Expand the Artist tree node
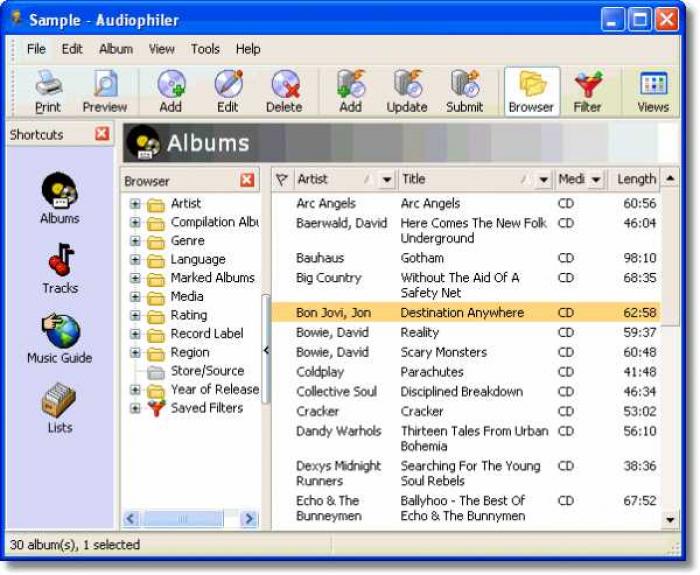700x575 pixels. coord(135,204)
